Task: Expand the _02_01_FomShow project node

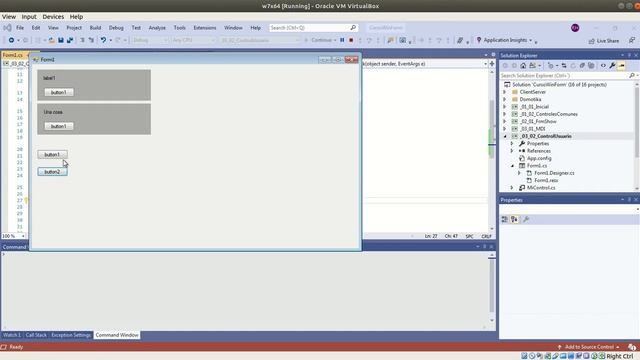Action: (505, 121)
